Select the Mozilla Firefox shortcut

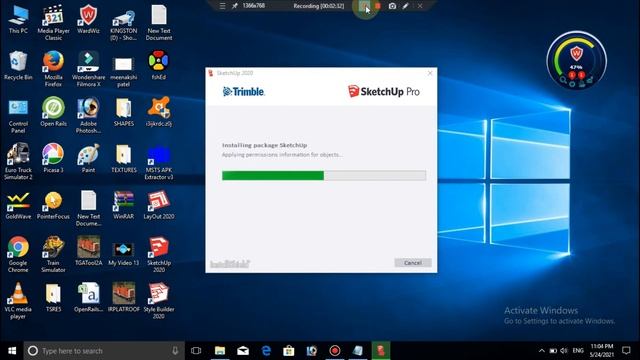[53, 69]
